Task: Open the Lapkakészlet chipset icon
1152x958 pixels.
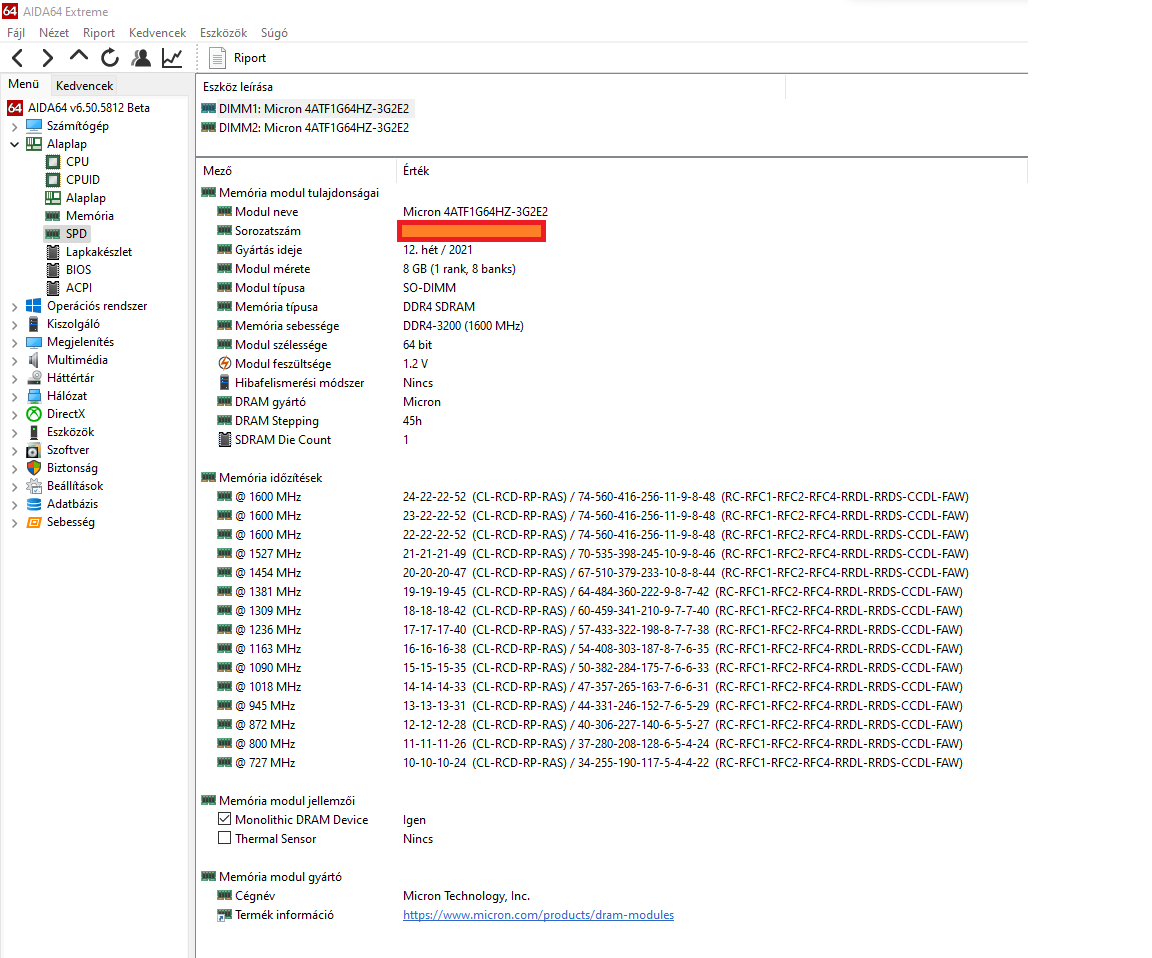Action: [x=53, y=252]
